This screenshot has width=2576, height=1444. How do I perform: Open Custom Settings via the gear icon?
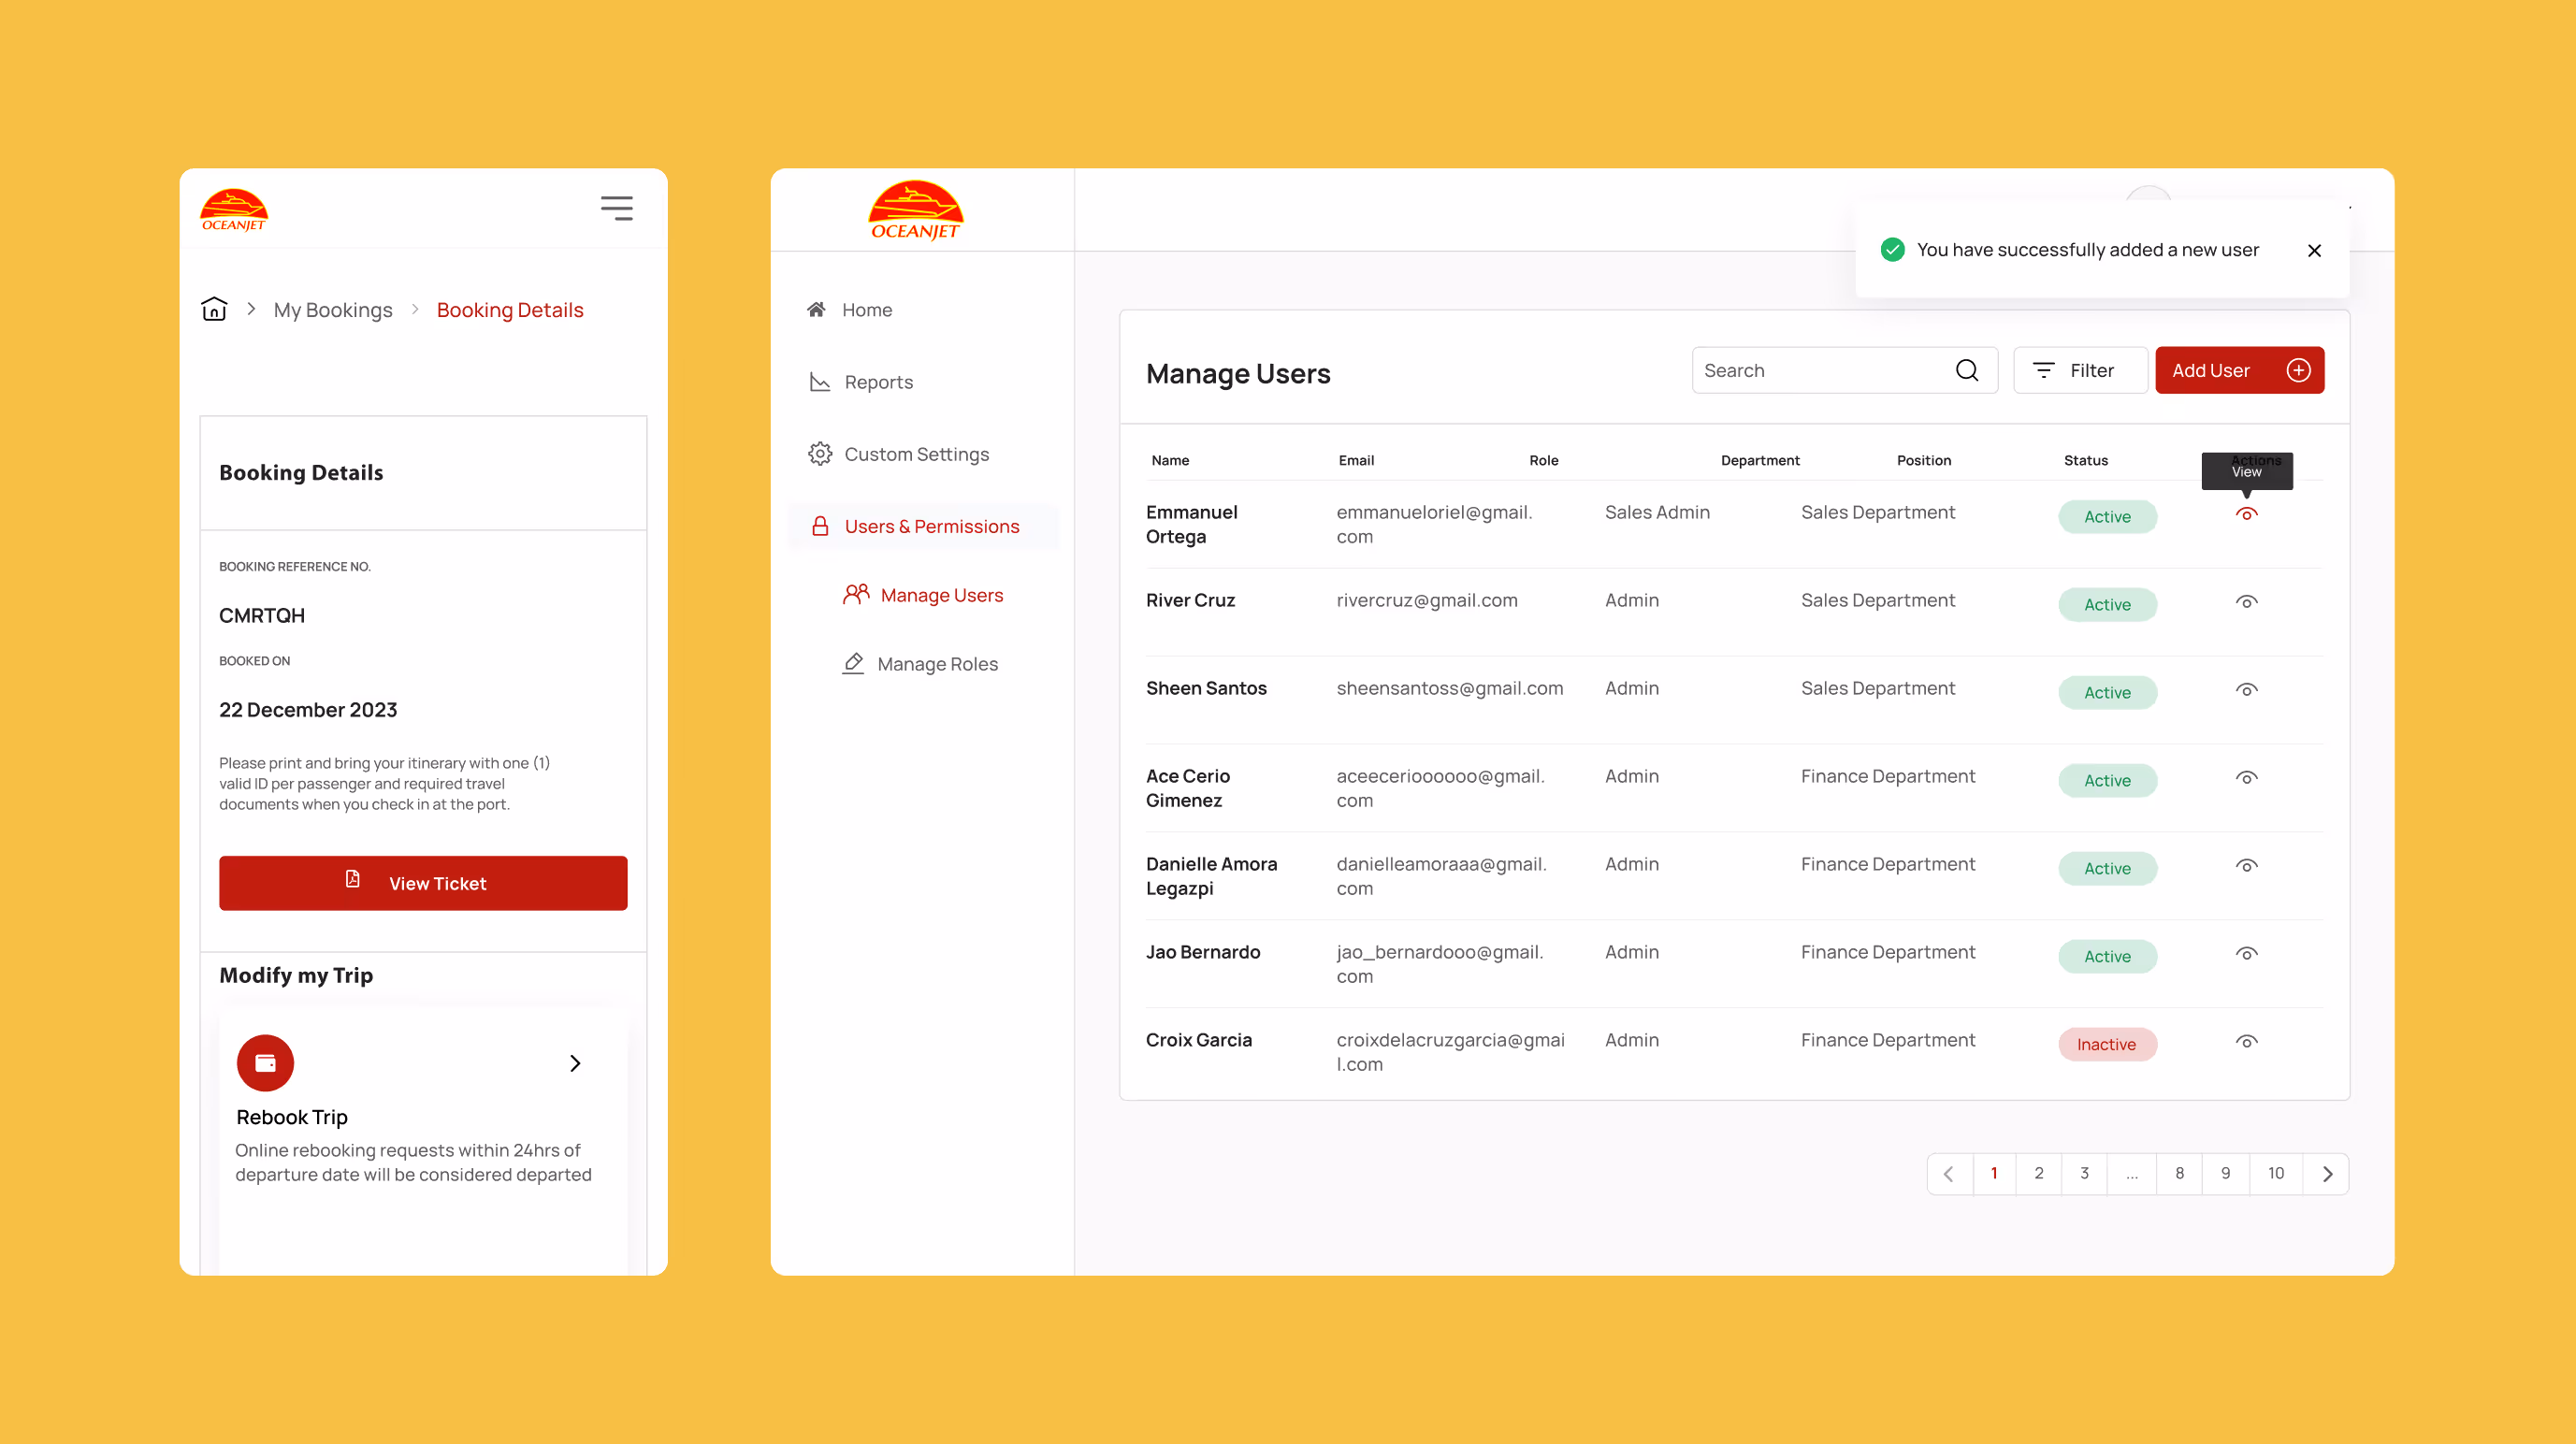819,453
